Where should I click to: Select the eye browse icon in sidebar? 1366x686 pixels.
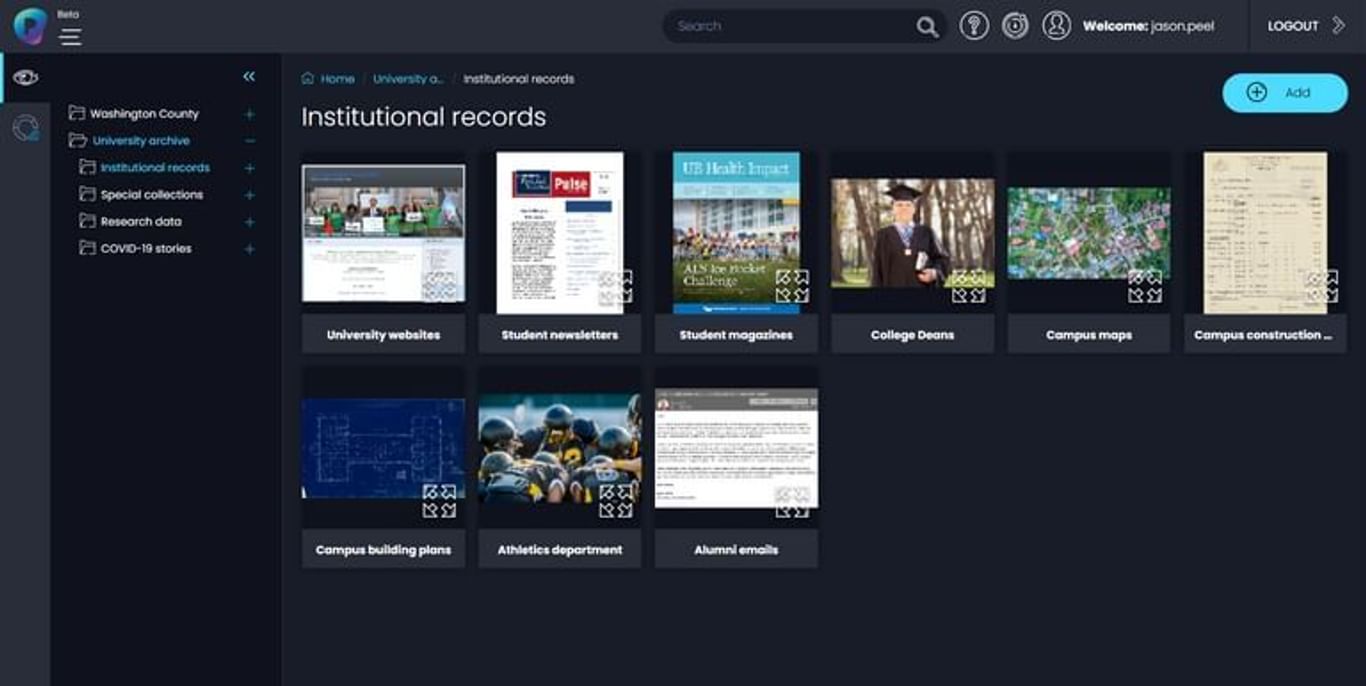pos(26,78)
